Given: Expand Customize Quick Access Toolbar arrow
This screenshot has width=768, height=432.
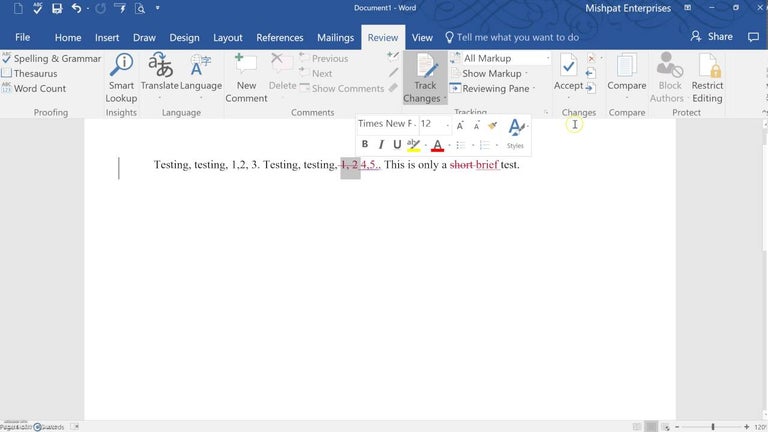Looking at the screenshot, I should tap(158, 8).
